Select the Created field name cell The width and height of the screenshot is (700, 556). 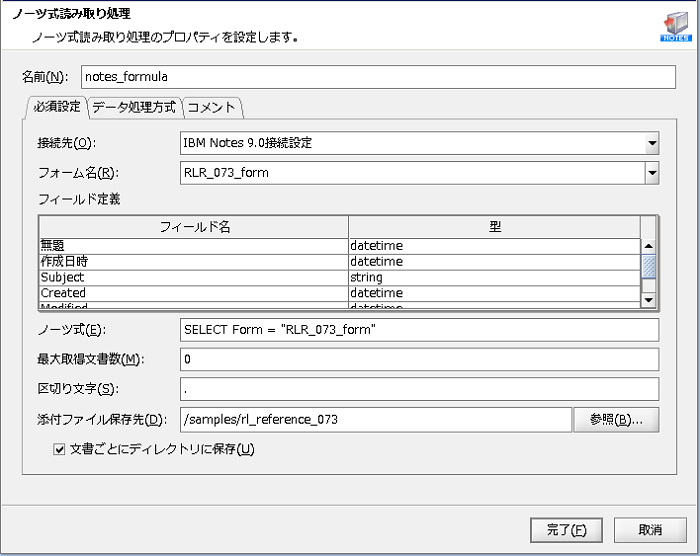tap(194, 293)
